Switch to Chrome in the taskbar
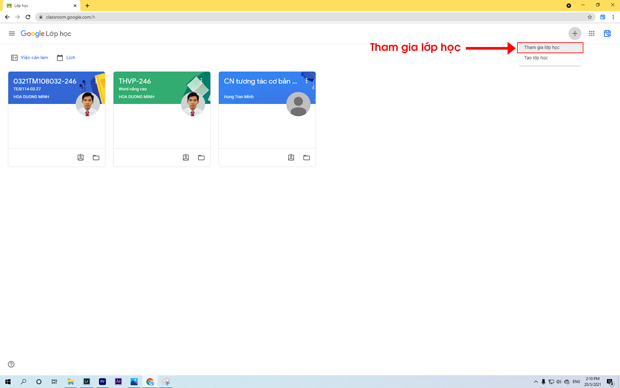The image size is (620, 388). click(x=150, y=382)
